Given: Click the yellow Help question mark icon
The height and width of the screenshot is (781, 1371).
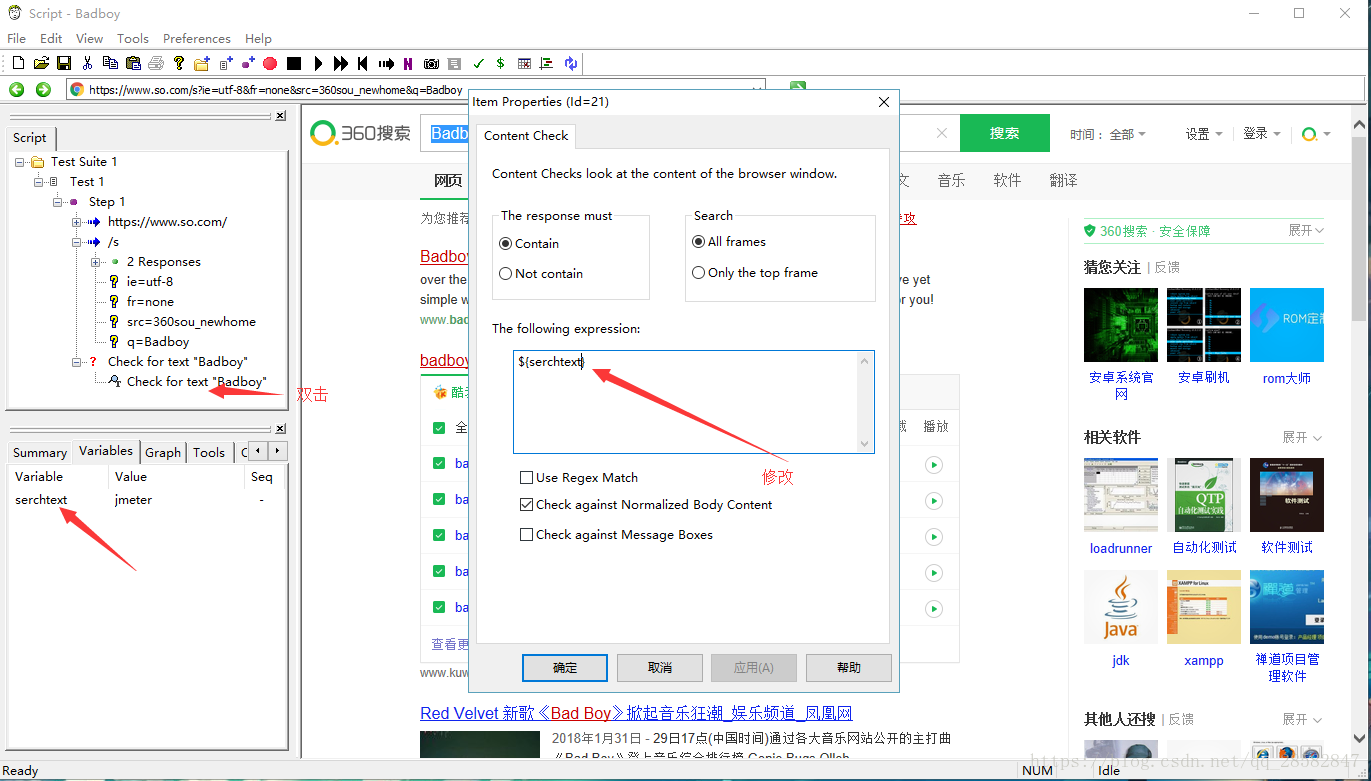Looking at the screenshot, I should point(179,63).
